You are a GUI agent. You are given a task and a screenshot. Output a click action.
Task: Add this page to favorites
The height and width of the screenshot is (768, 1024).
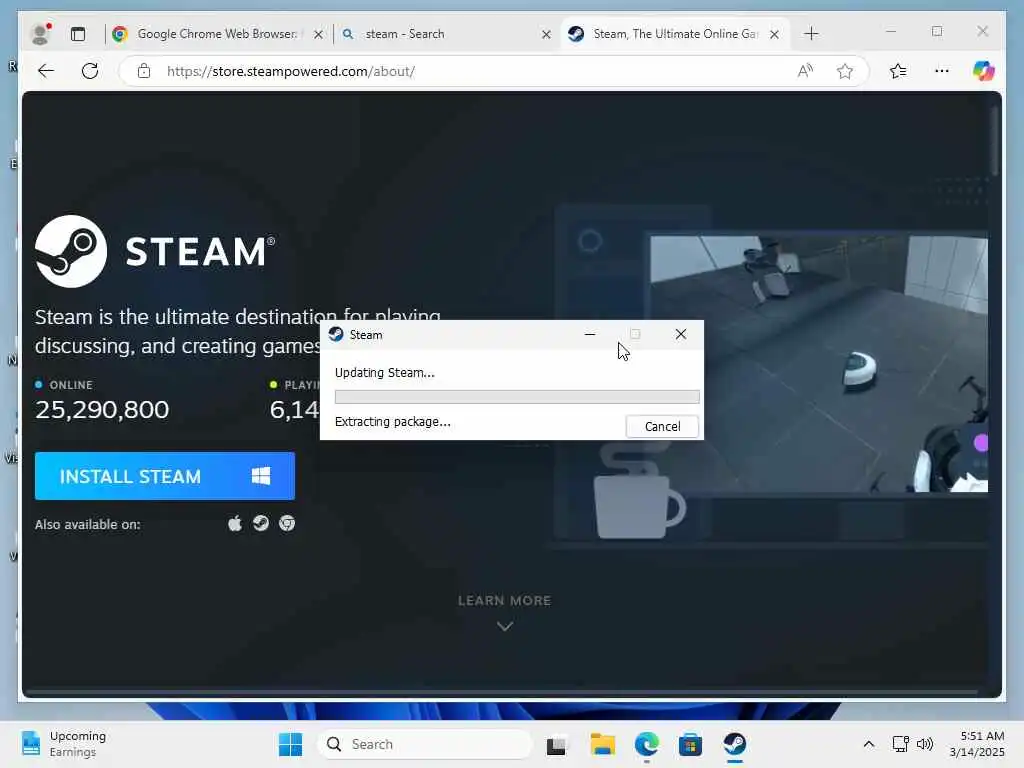(845, 71)
